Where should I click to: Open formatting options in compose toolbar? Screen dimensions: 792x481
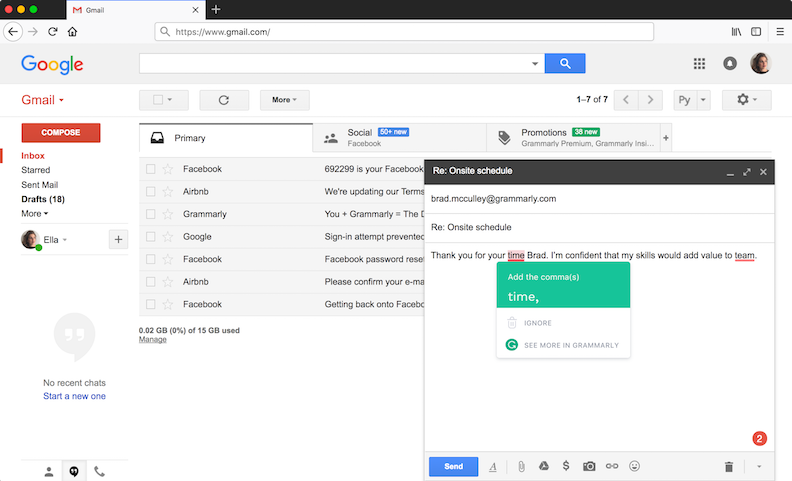click(x=493, y=467)
